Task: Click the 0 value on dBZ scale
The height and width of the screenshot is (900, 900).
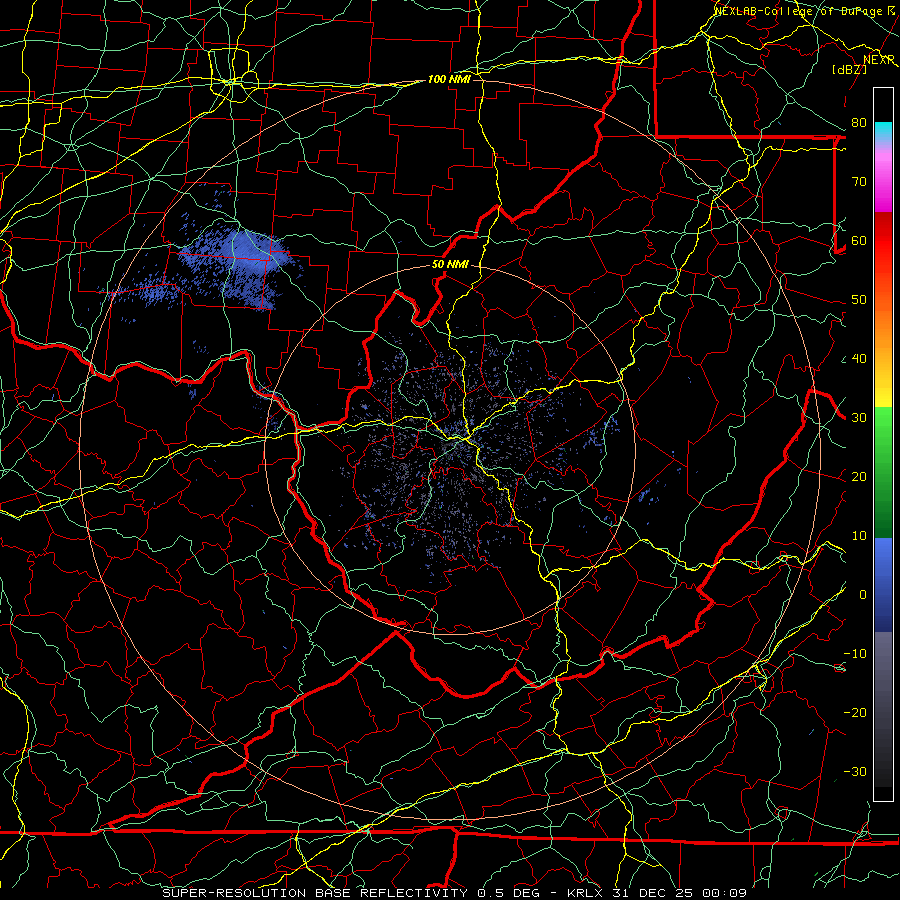Action: (863, 595)
